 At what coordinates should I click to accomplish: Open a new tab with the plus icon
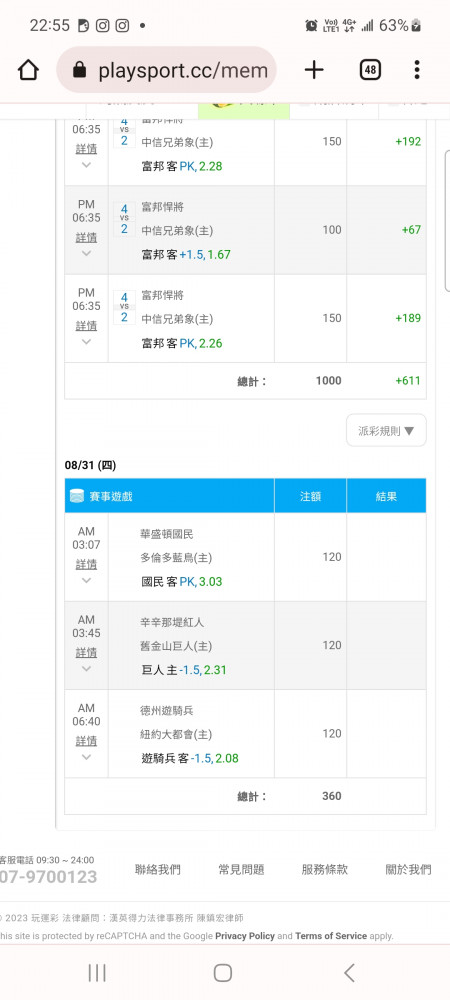(x=314, y=70)
